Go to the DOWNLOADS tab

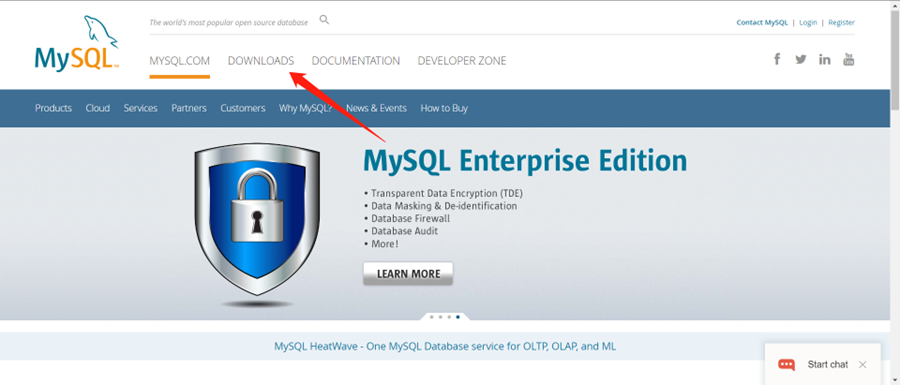click(x=261, y=61)
